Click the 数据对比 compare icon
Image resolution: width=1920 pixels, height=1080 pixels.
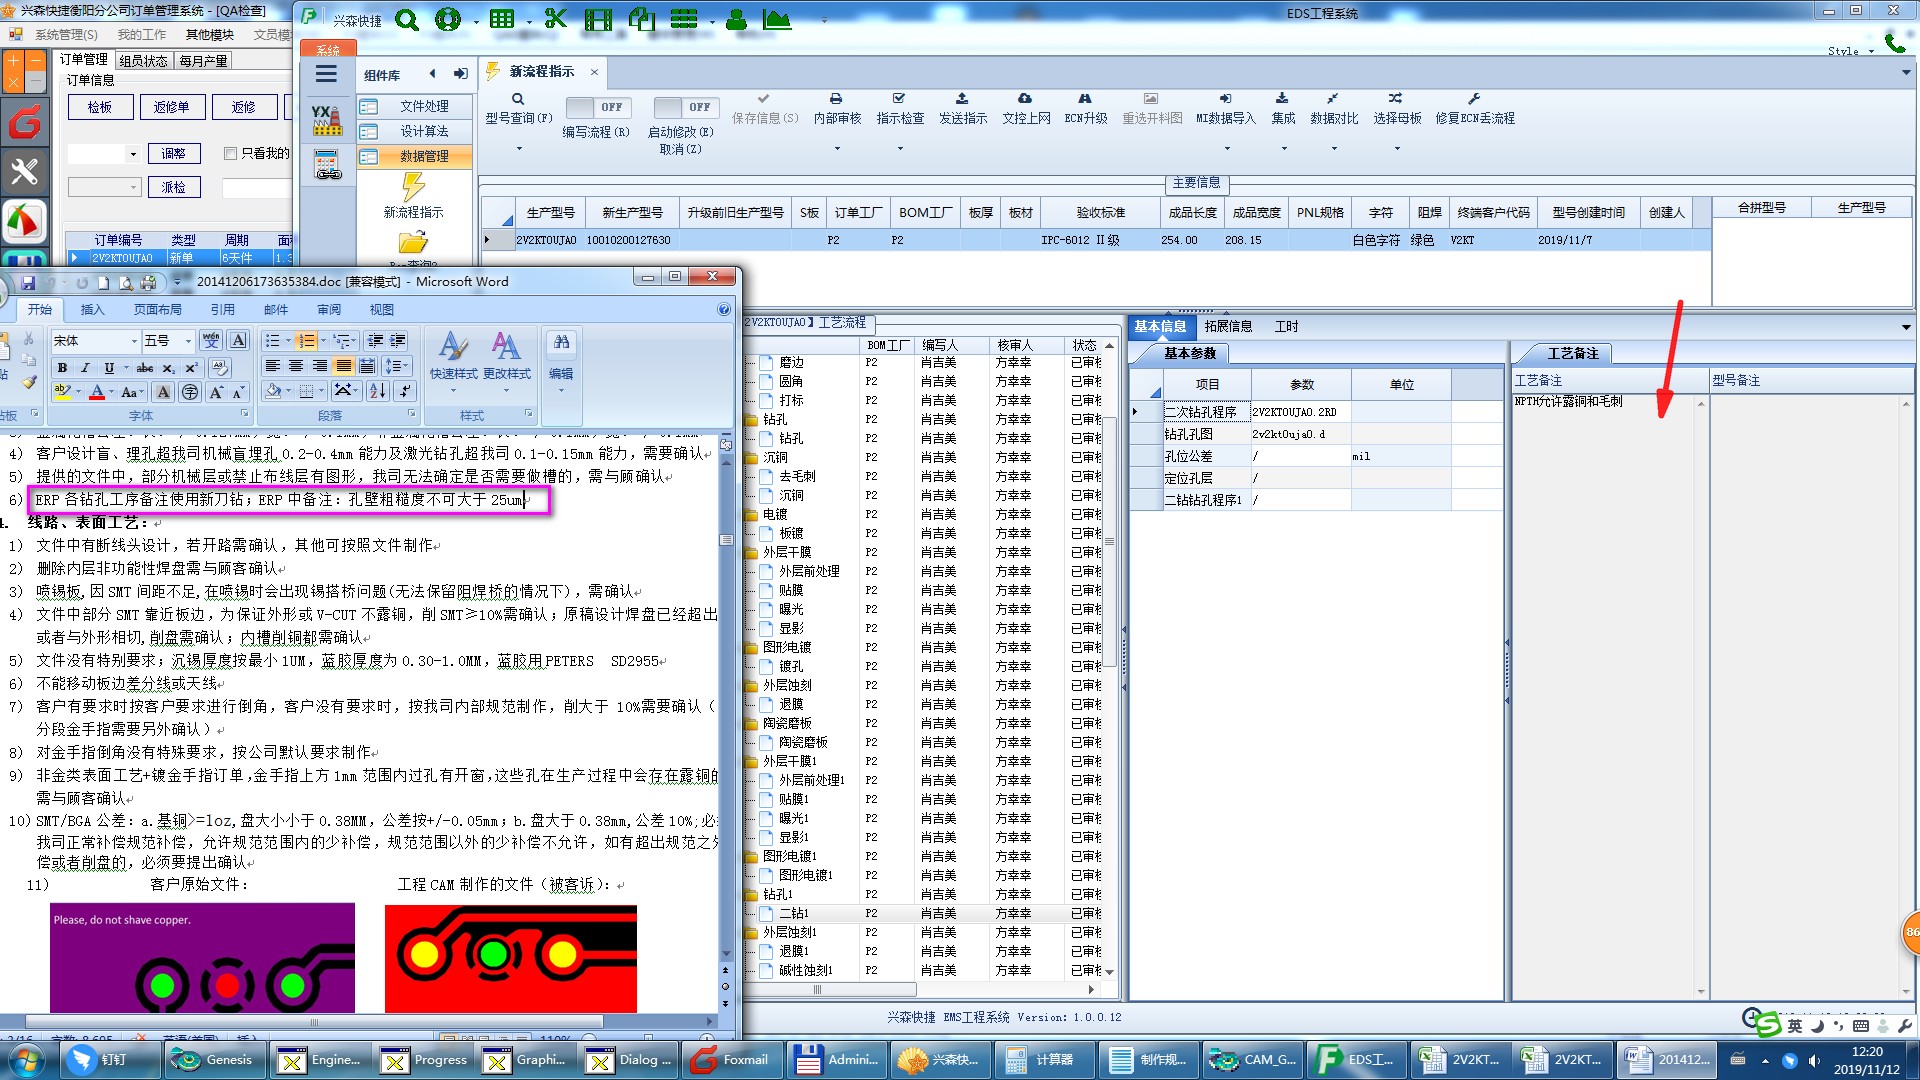pyautogui.click(x=1333, y=99)
